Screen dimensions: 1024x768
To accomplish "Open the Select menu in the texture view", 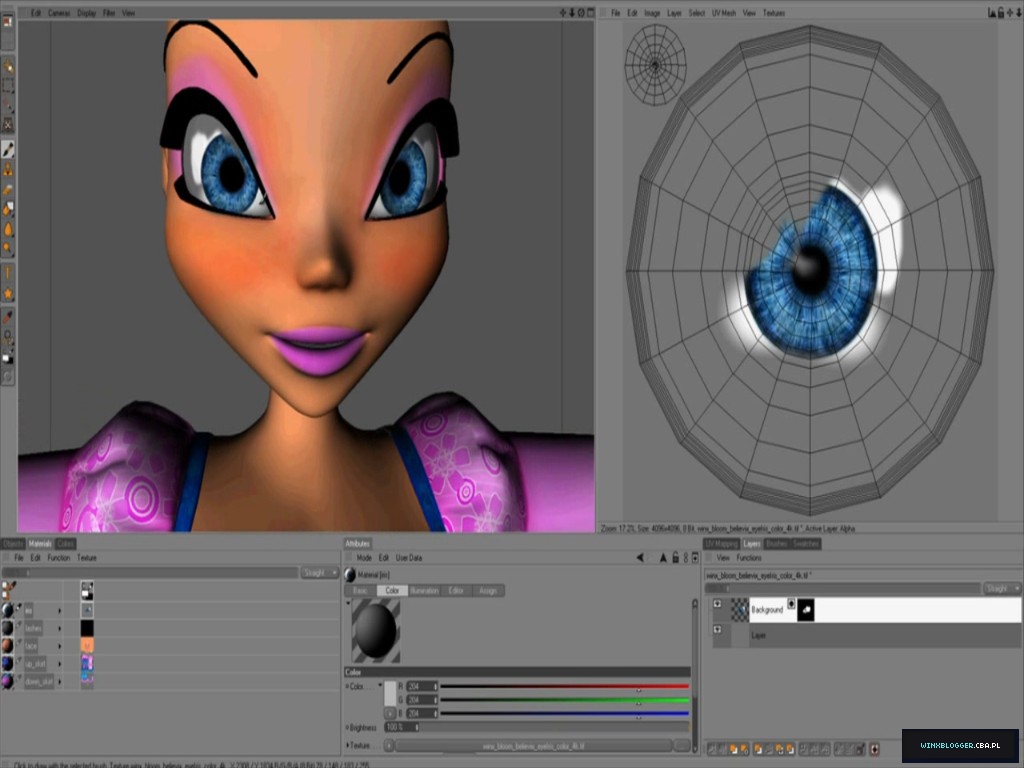I will (x=697, y=12).
